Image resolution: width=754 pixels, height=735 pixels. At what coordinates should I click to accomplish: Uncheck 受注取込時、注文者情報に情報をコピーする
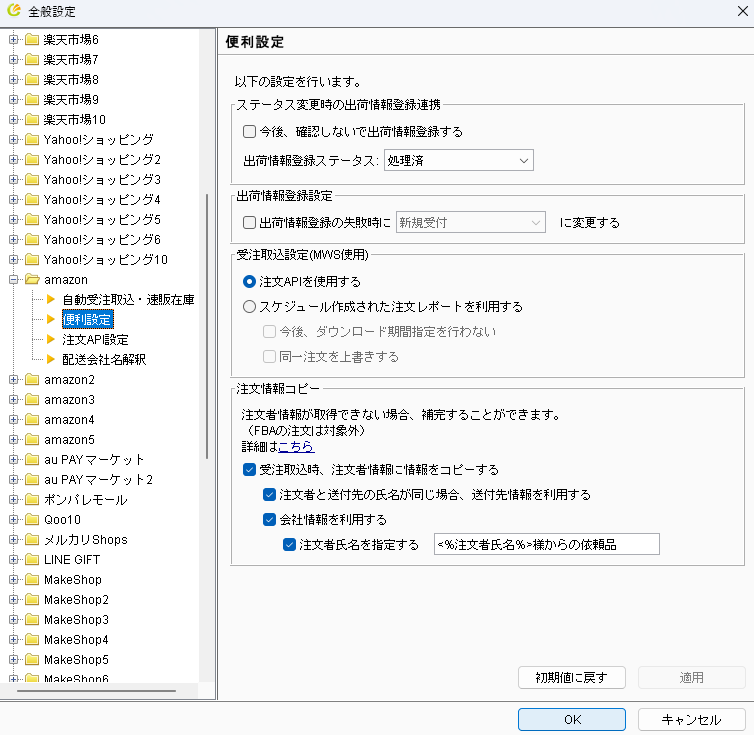click(249, 469)
